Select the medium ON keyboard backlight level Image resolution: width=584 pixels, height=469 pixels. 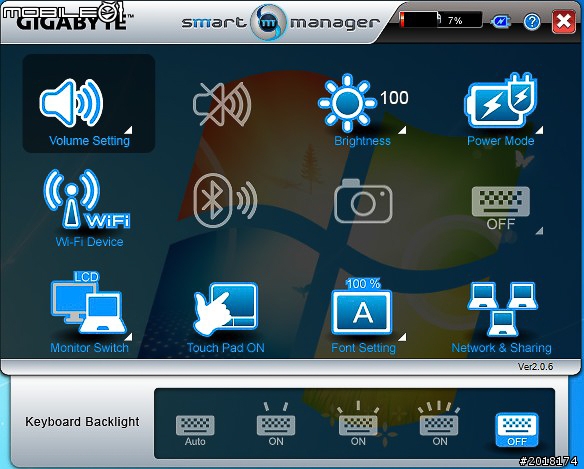pos(358,424)
